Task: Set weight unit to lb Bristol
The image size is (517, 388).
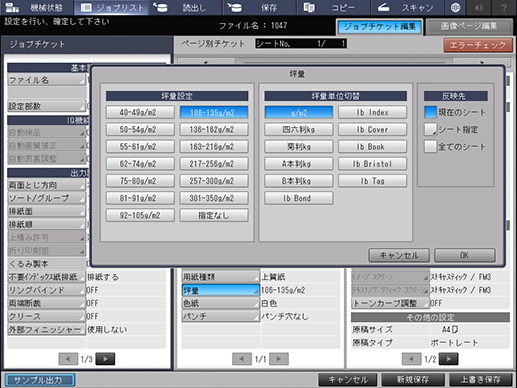Action: pos(373,164)
